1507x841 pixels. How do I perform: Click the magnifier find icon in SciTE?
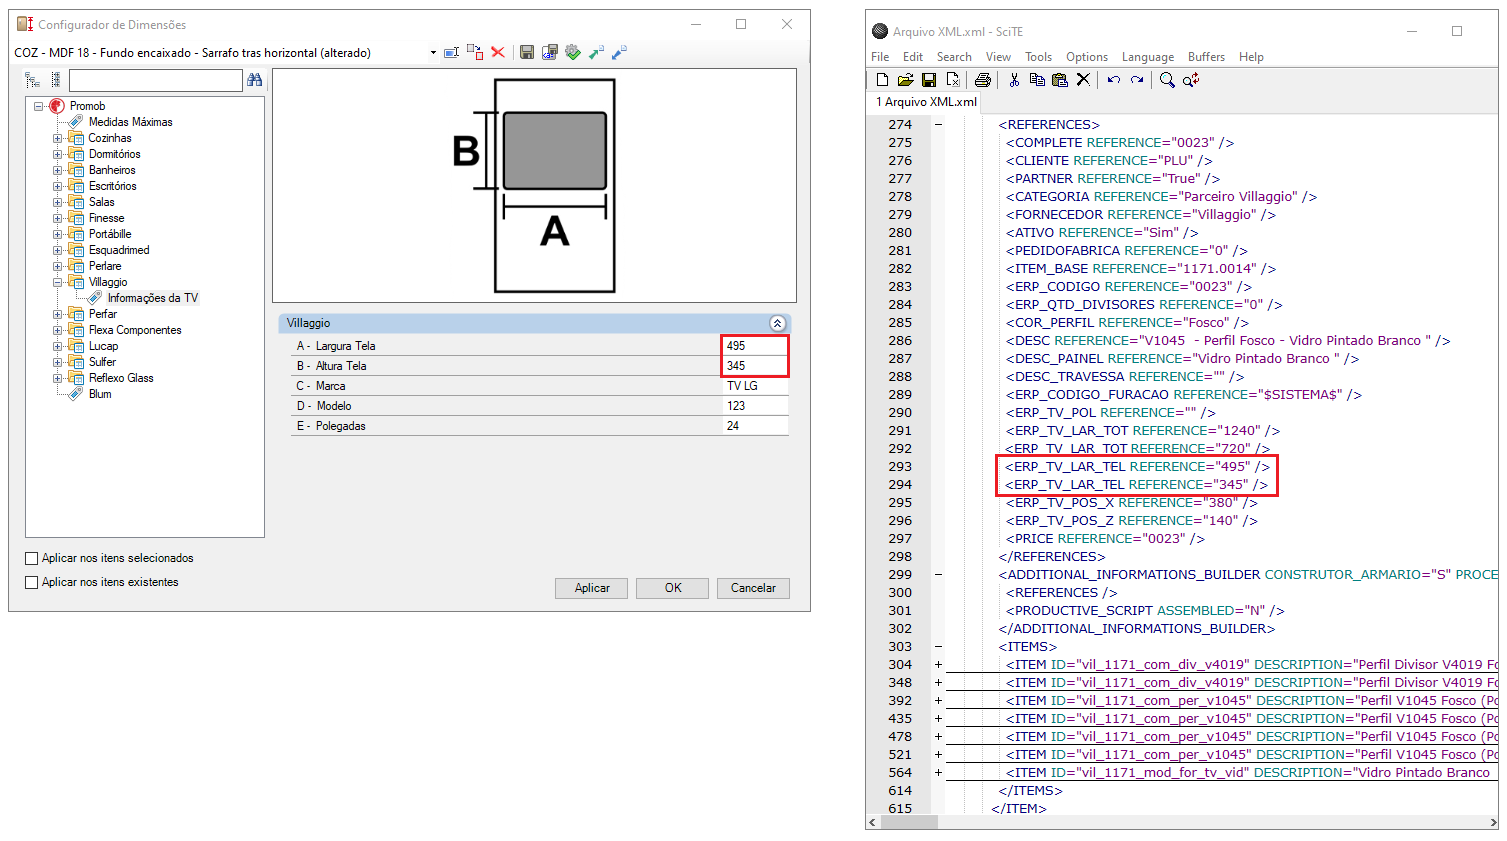click(1167, 80)
